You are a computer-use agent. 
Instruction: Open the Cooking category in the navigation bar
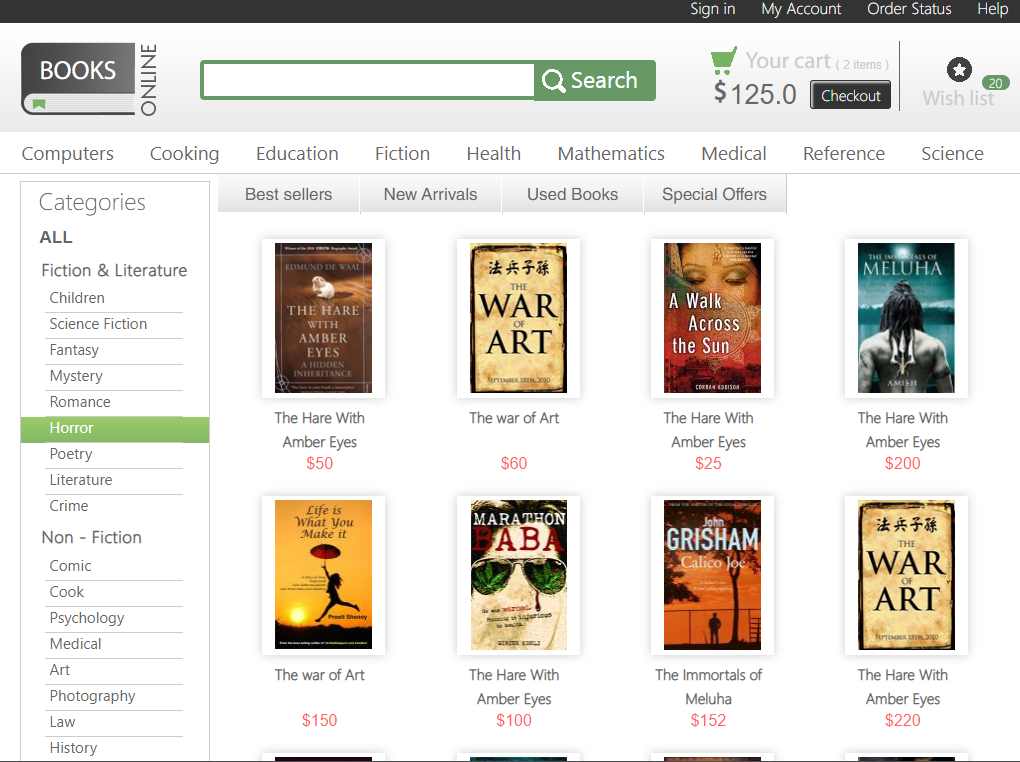(184, 153)
